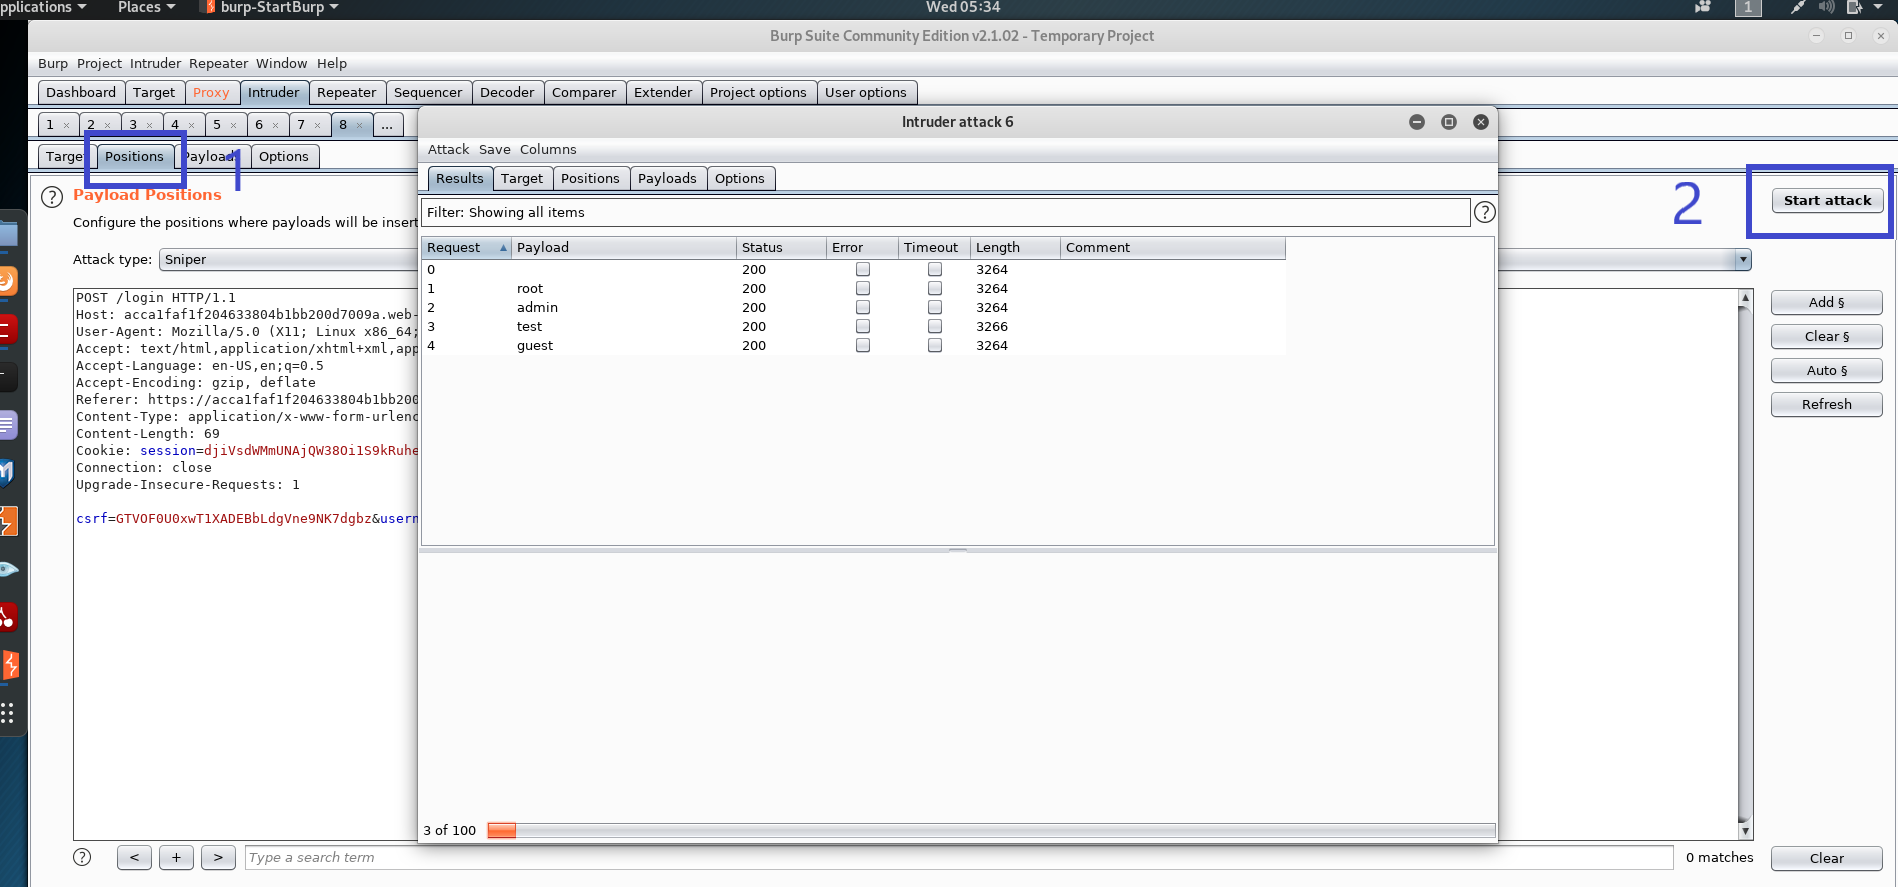Viewport: 1898px width, 887px height.
Task: Toggle Error checkbox for request 0
Action: pyautogui.click(x=863, y=269)
